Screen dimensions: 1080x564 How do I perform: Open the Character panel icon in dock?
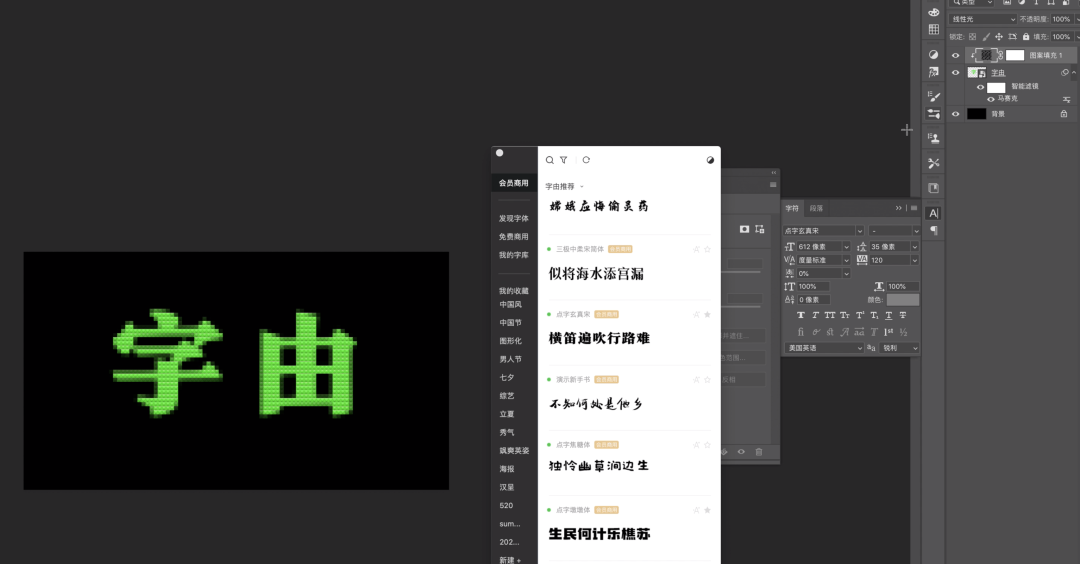click(x=933, y=213)
